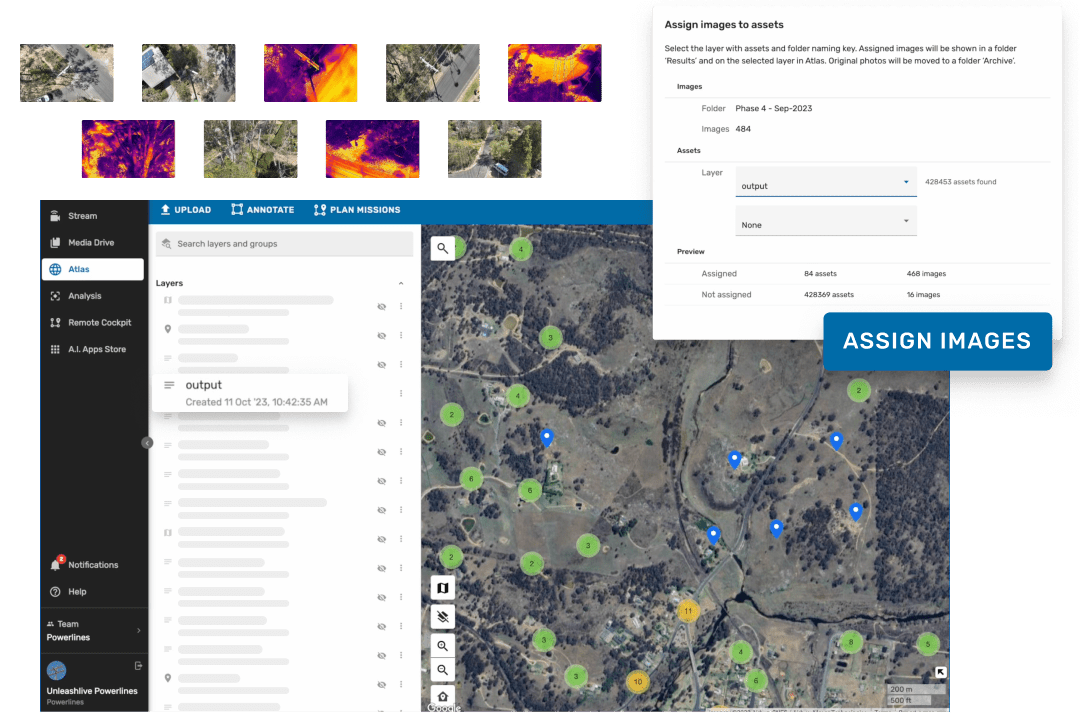The width and height of the screenshot is (1080, 716).
Task: Open the Layer dropdown showing 'output'
Action: [x=826, y=185]
